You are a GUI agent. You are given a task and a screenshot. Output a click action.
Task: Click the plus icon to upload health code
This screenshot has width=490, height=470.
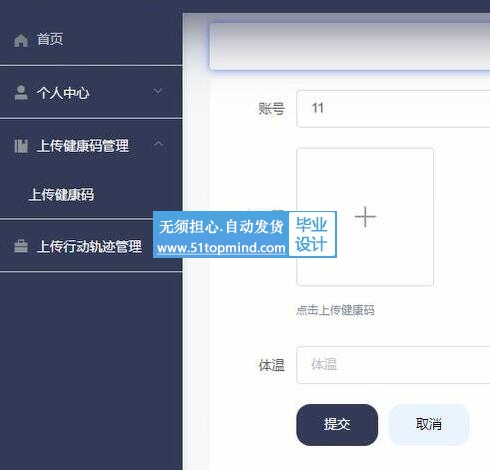click(365, 217)
